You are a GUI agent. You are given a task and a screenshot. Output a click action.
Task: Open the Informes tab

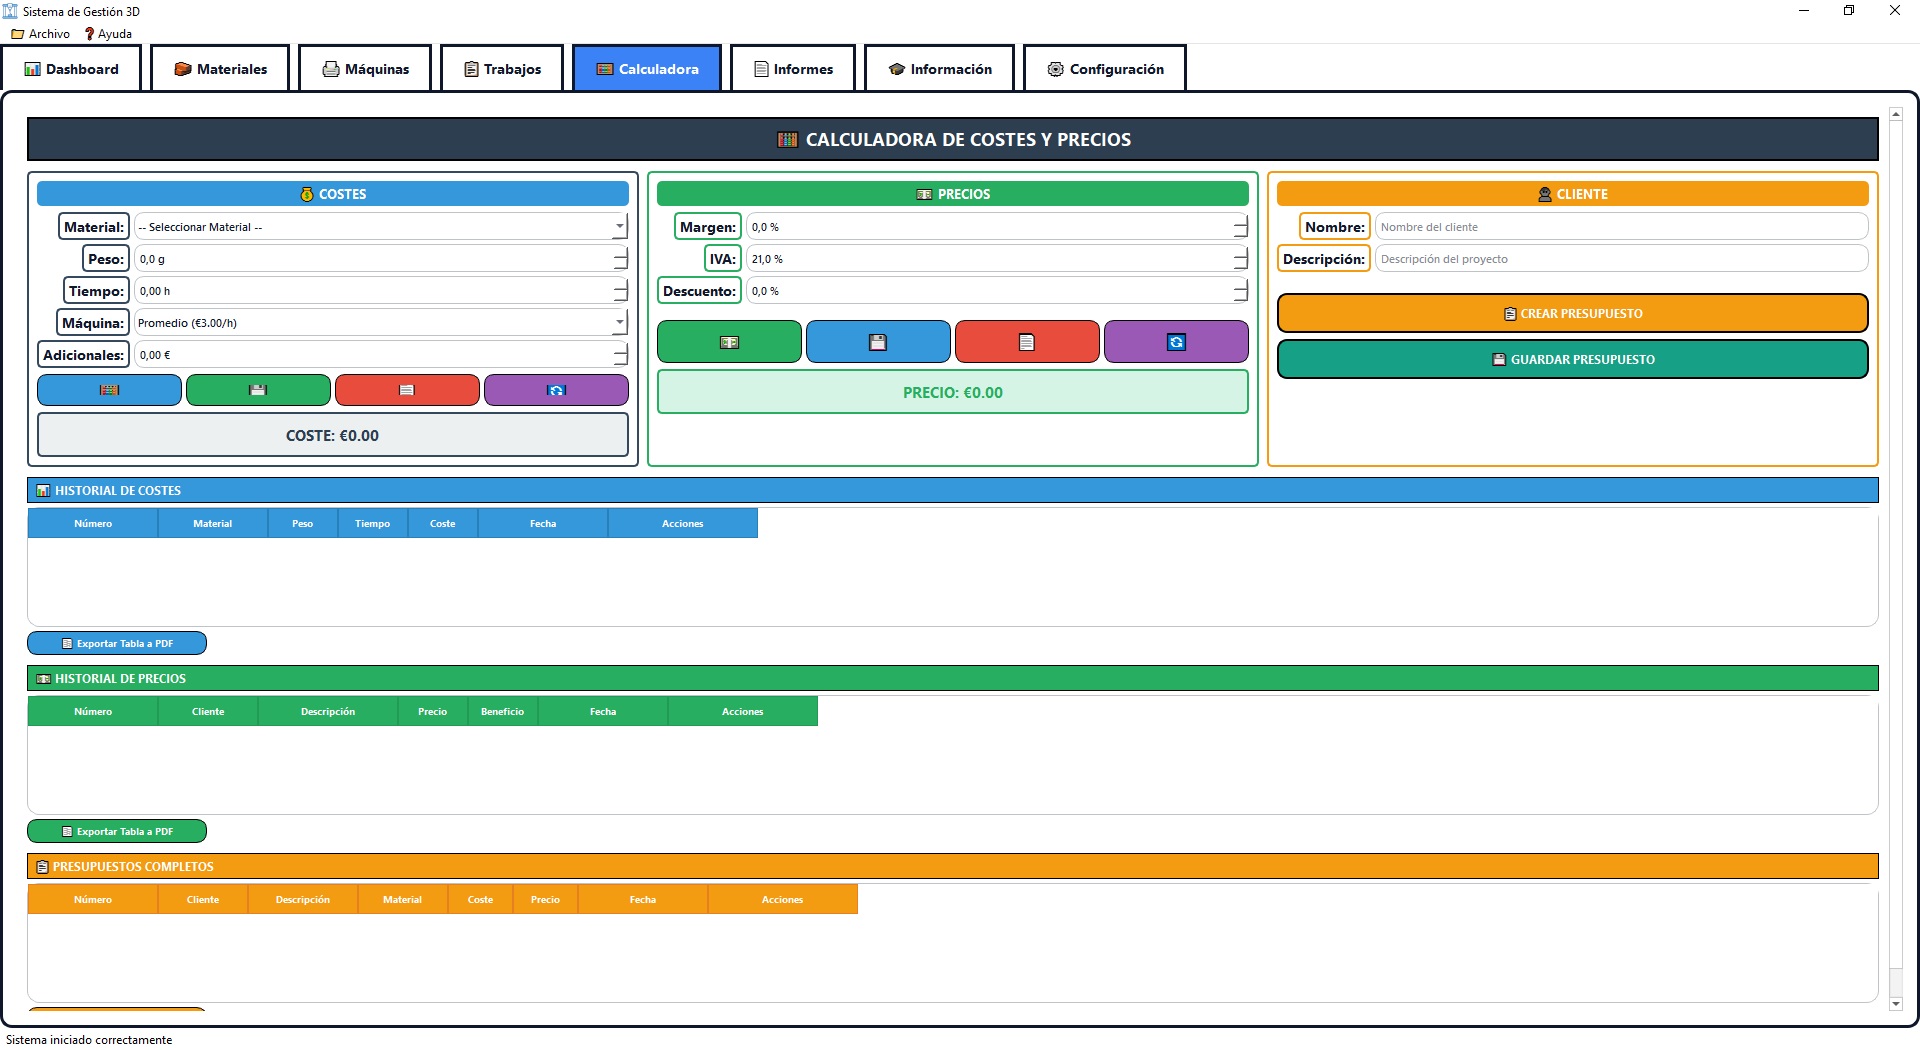[793, 69]
